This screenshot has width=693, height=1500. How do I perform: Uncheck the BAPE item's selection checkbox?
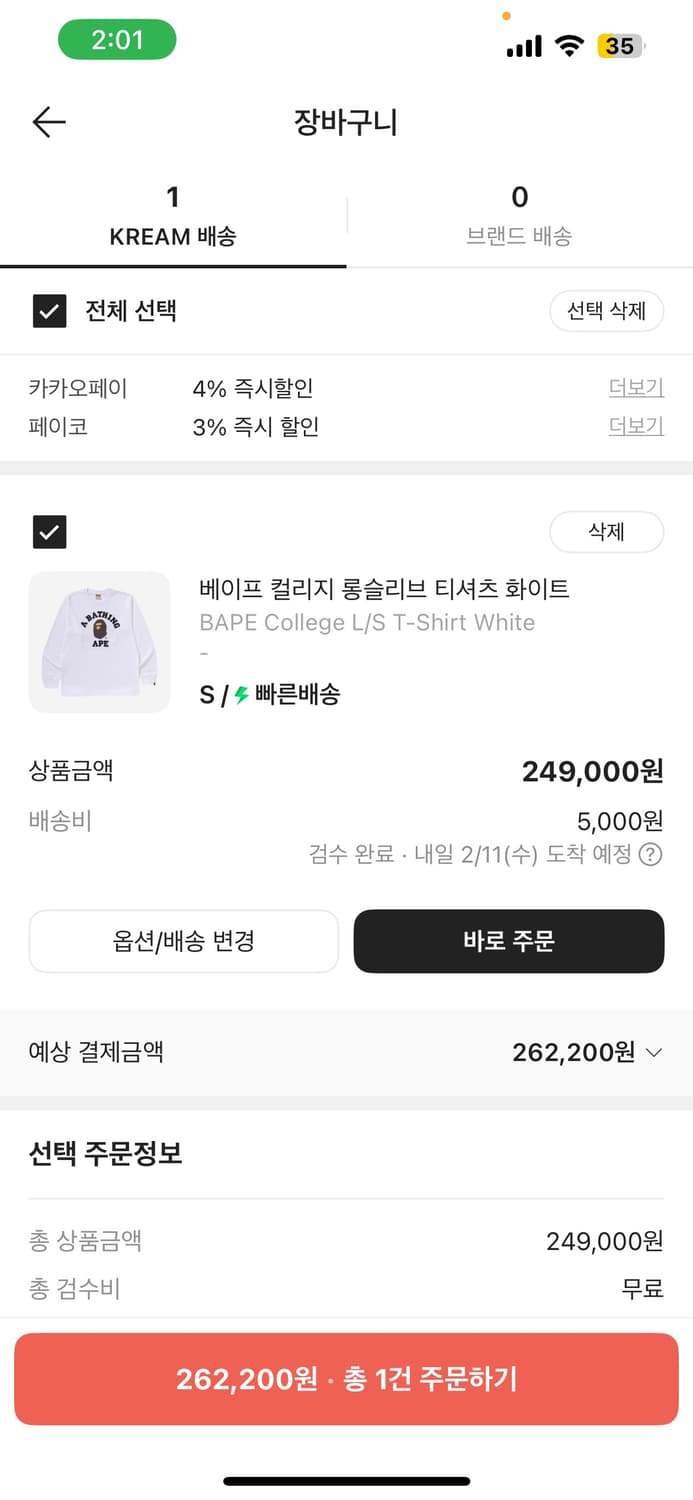pos(49,532)
